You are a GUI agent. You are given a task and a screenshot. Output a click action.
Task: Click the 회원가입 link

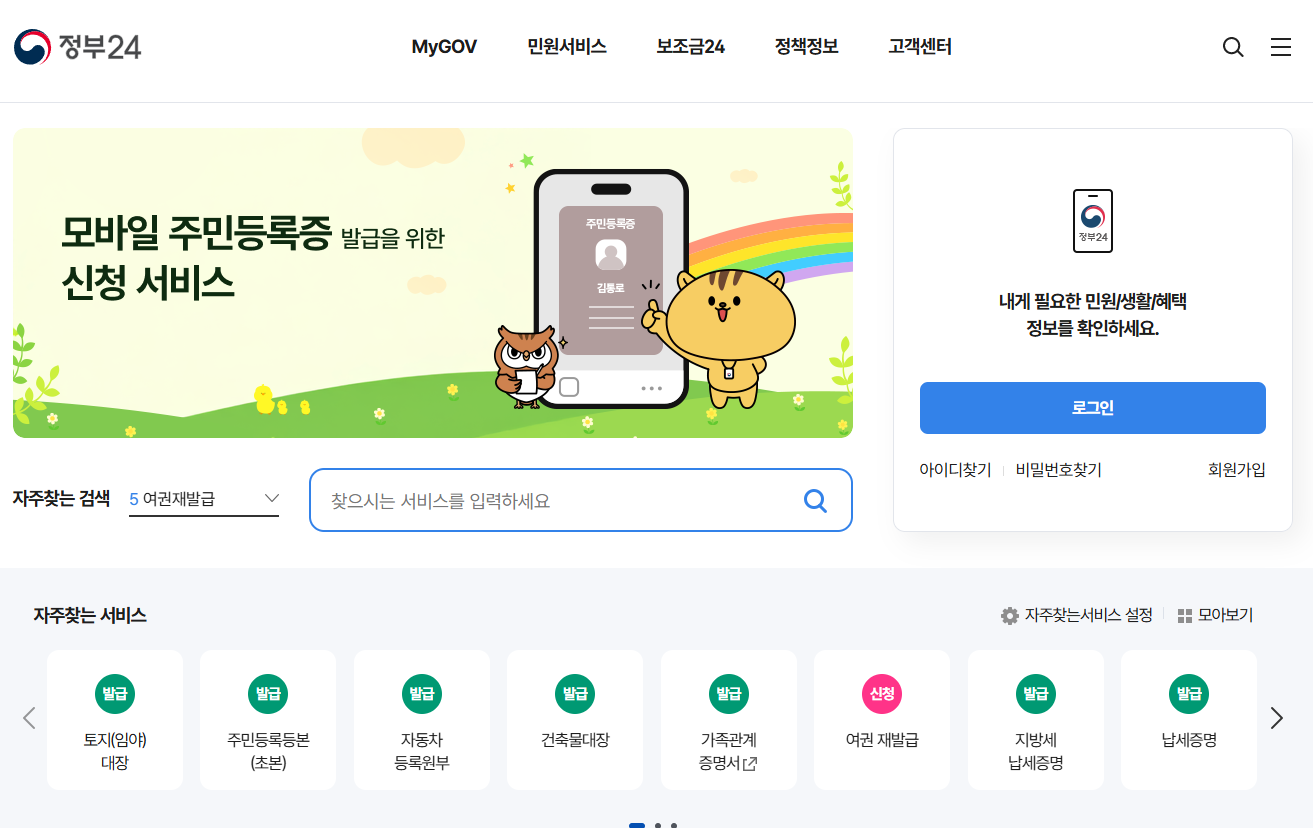[1237, 470]
